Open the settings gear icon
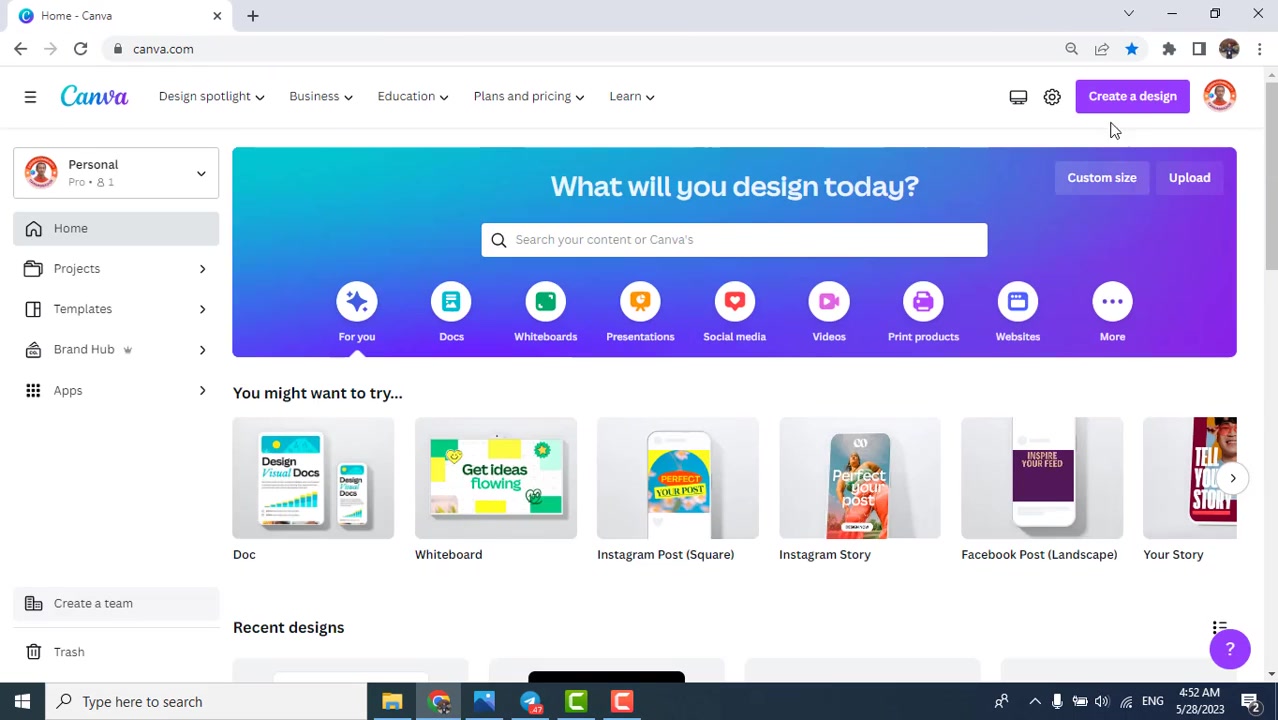 pyautogui.click(x=1051, y=96)
